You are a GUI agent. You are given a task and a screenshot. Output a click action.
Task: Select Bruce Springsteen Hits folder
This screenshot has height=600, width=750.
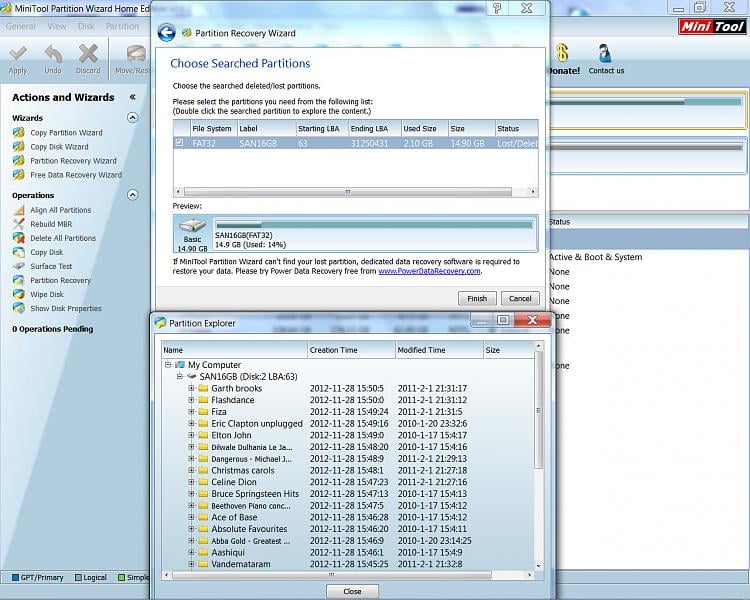tap(255, 493)
